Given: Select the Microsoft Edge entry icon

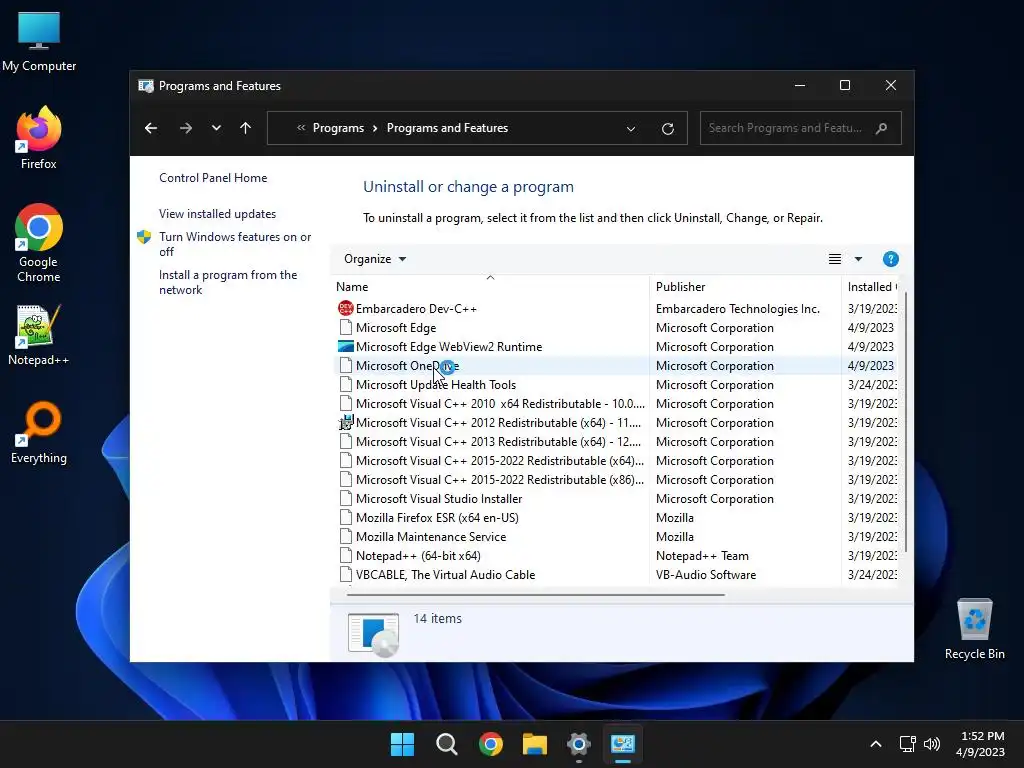Looking at the screenshot, I should pos(345,328).
